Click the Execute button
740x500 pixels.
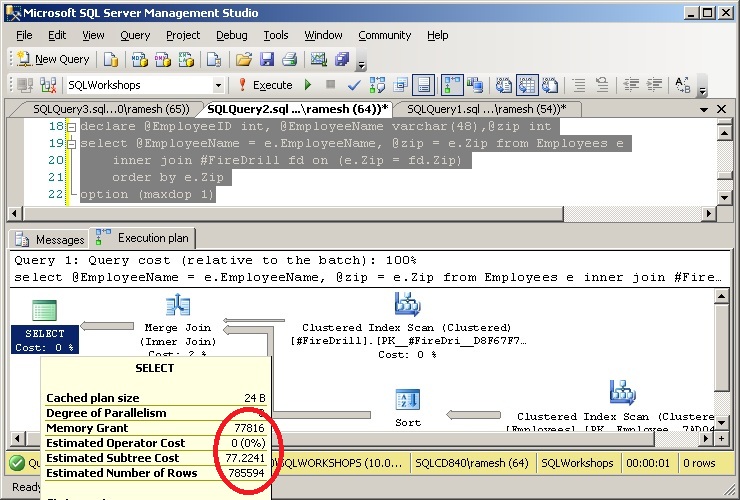click(x=265, y=85)
